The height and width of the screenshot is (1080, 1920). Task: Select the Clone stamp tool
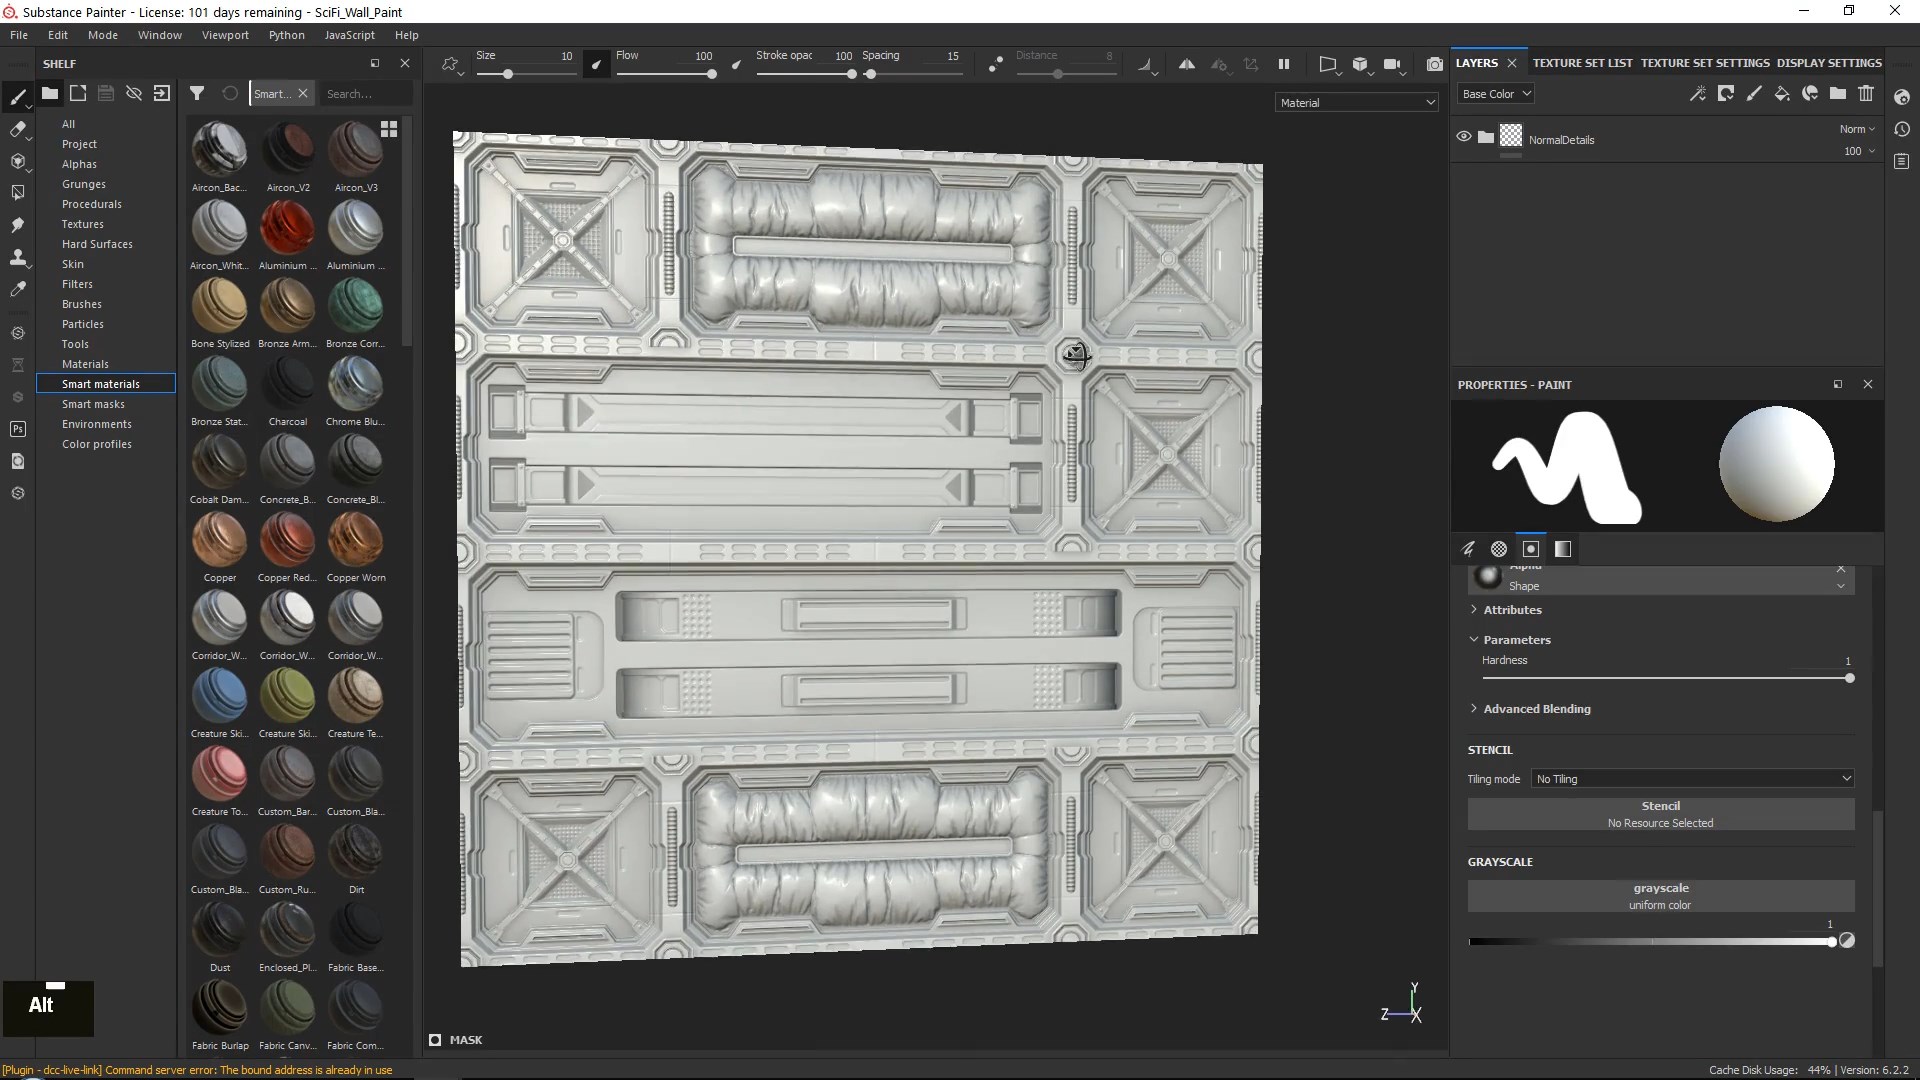[x=17, y=257]
